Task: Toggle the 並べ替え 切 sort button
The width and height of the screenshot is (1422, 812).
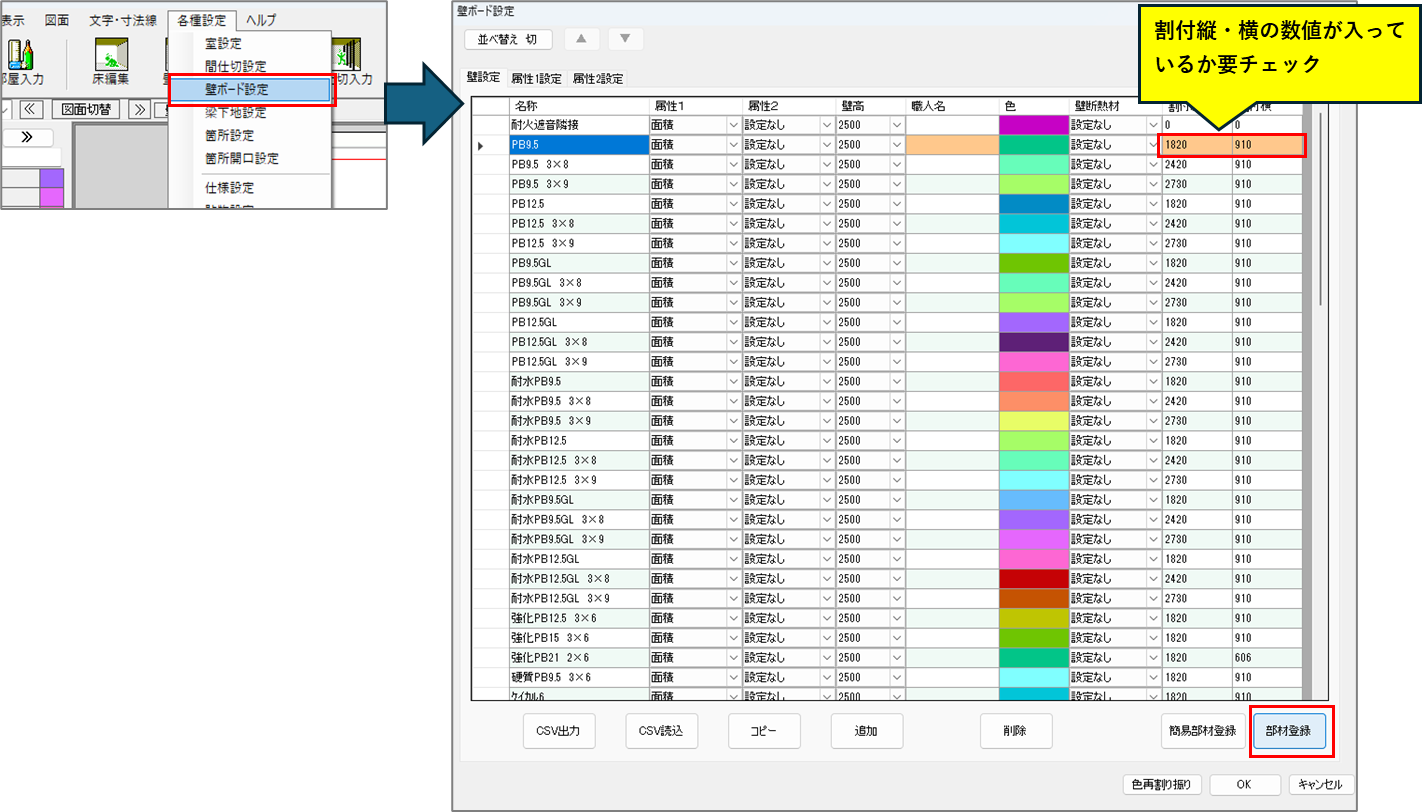Action: coord(508,39)
